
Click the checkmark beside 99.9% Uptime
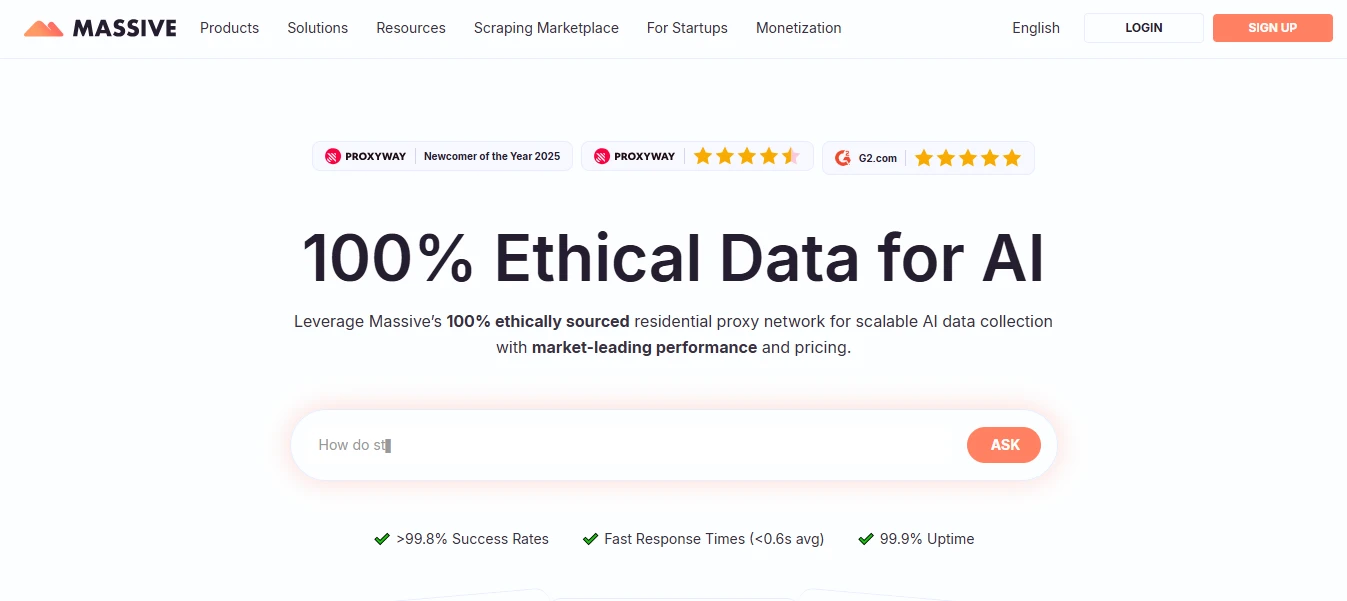click(x=865, y=538)
